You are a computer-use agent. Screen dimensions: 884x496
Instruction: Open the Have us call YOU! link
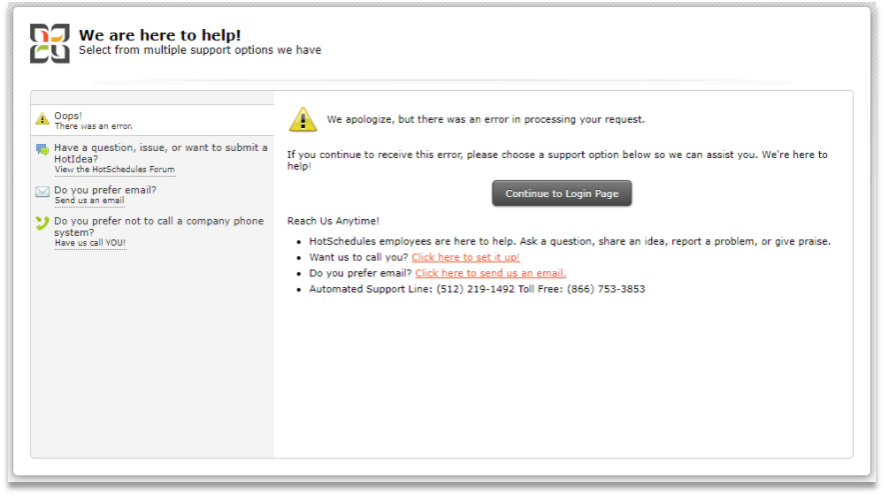click(x=90, y=243)
